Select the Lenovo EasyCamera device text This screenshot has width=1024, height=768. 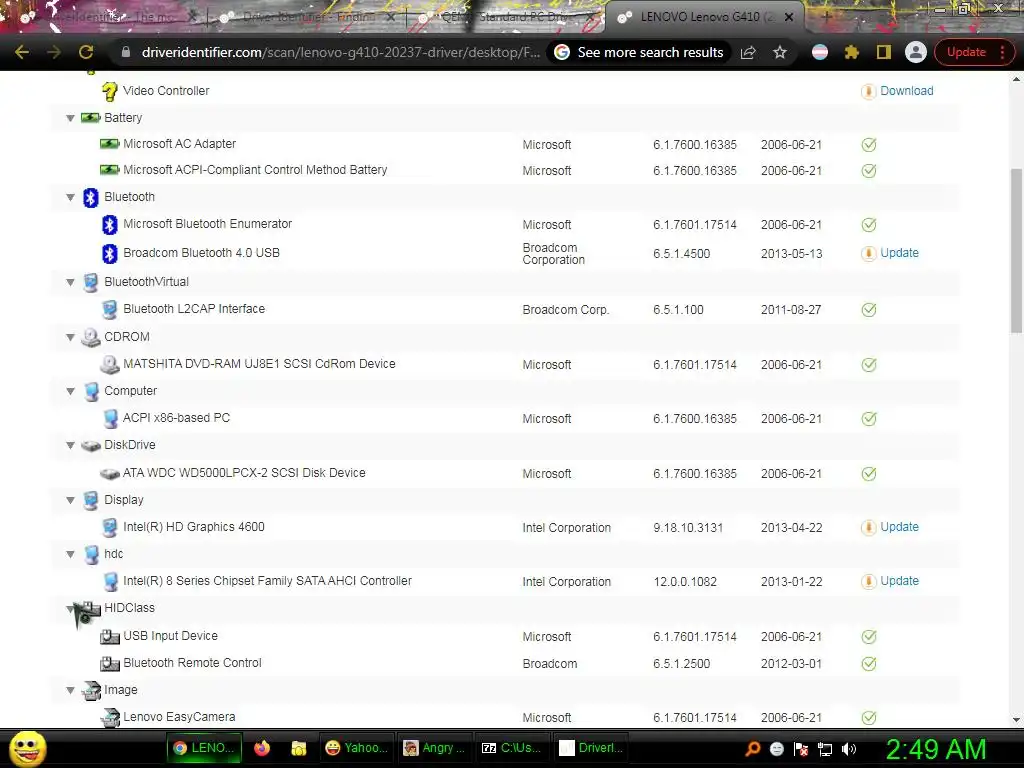click(179, 717)
